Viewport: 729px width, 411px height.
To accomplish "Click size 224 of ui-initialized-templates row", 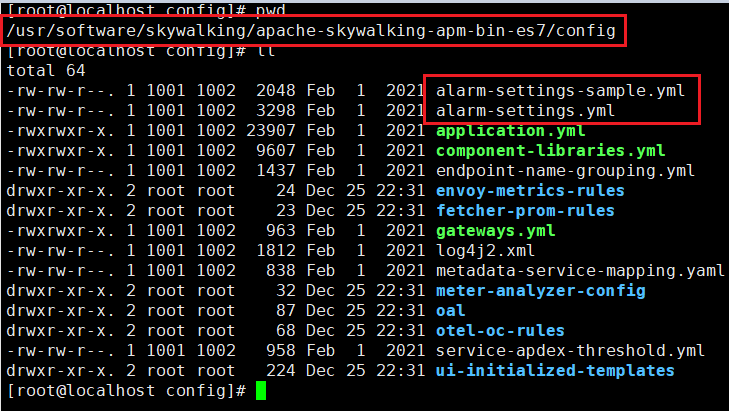I will point(281,371).
